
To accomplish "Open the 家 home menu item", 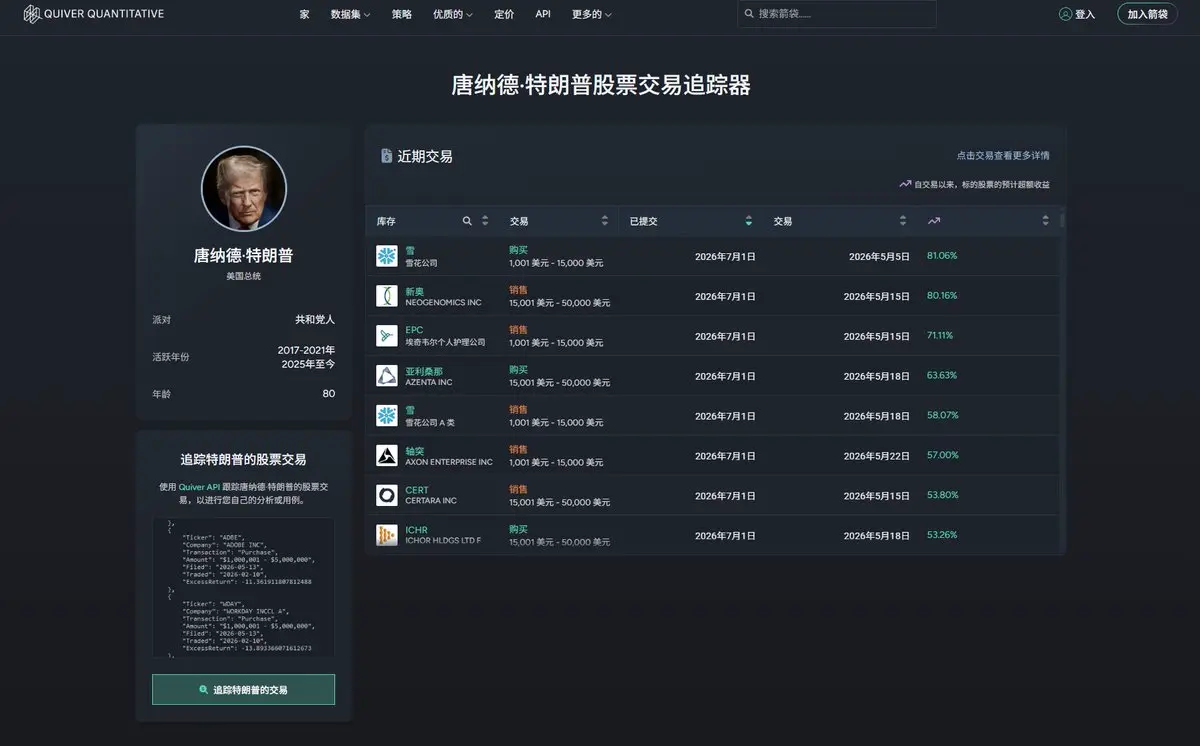I will [304, 14].
